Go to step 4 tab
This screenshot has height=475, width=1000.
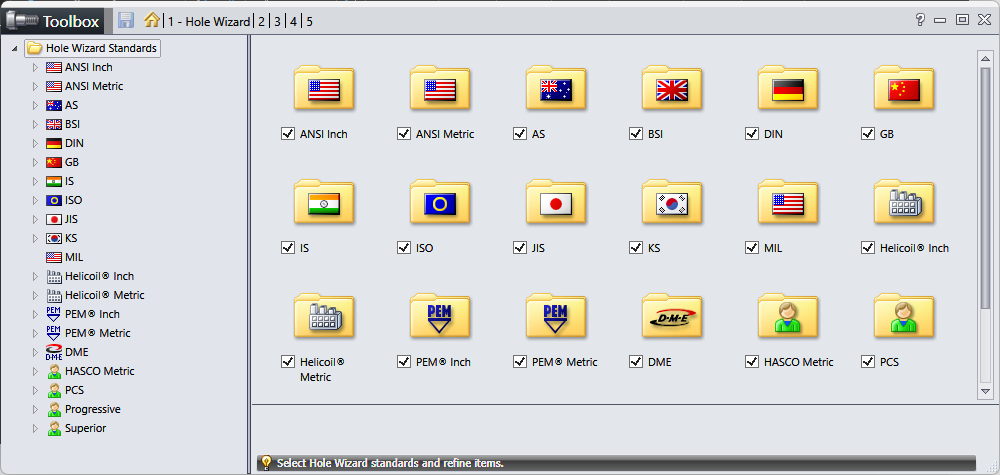[293, 22]
